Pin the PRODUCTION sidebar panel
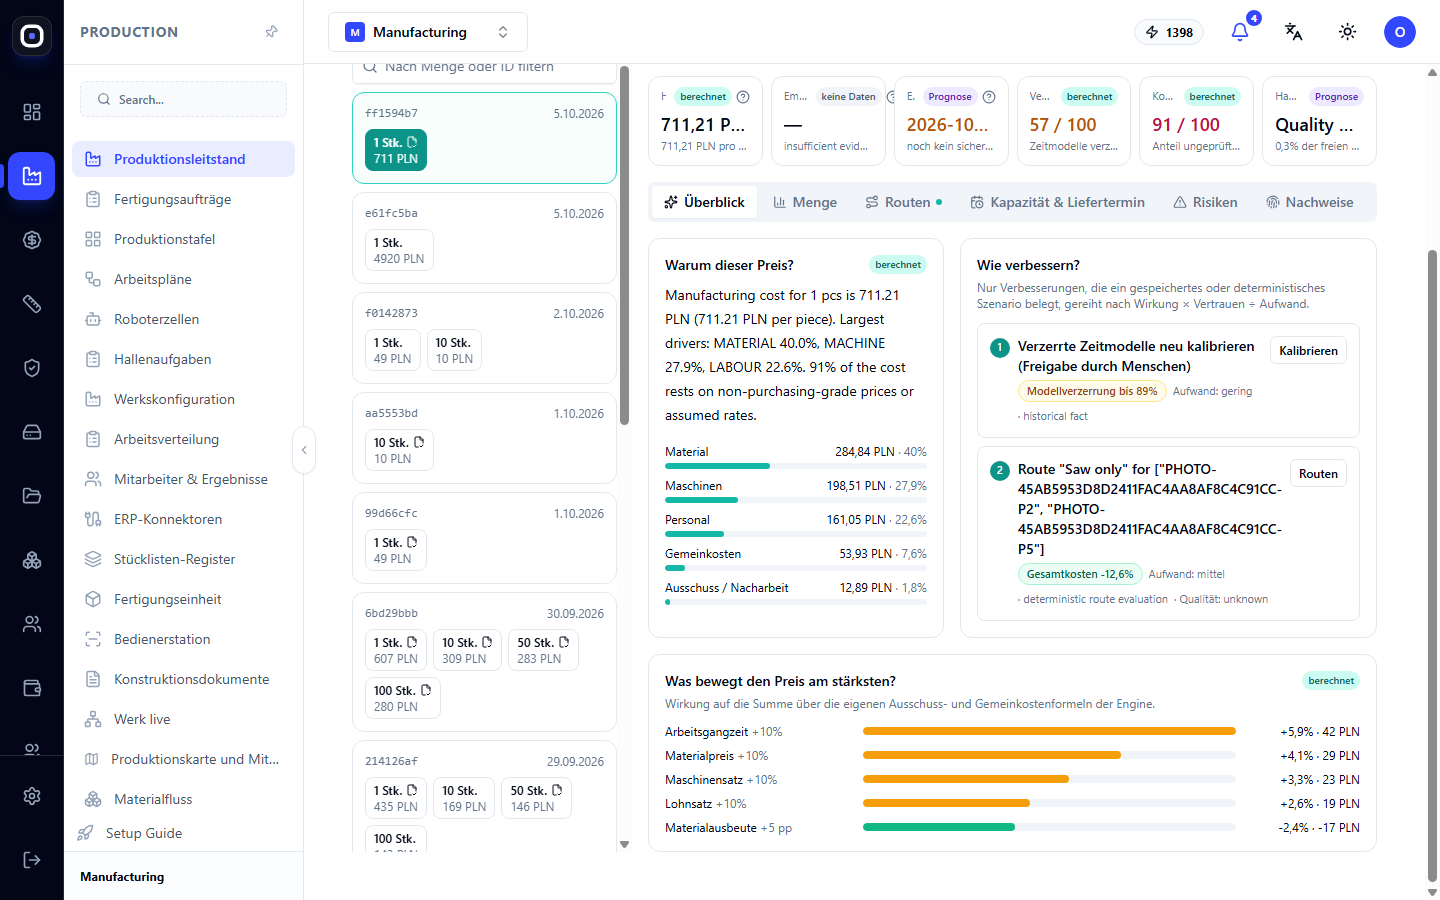Screen dimensions: 1440x900 [271, 32]
